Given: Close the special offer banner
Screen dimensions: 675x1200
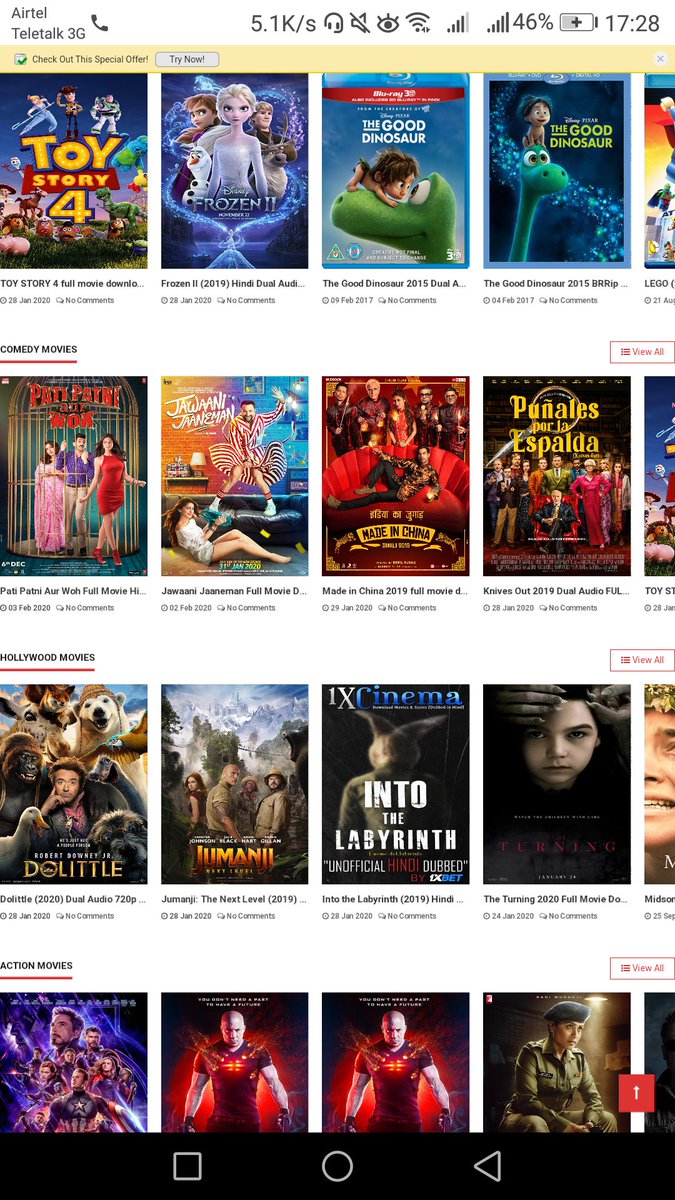Looking at the screenshot, I should point(660,59).
